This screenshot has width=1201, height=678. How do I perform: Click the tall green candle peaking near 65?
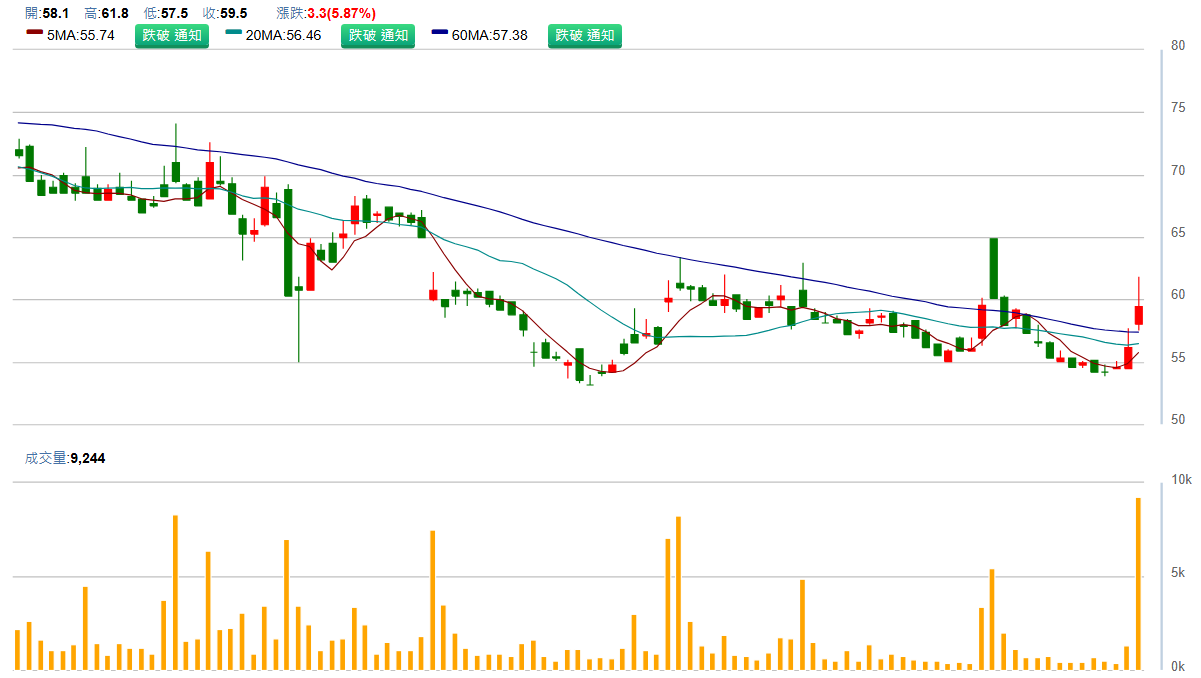(x=994, y=268)
